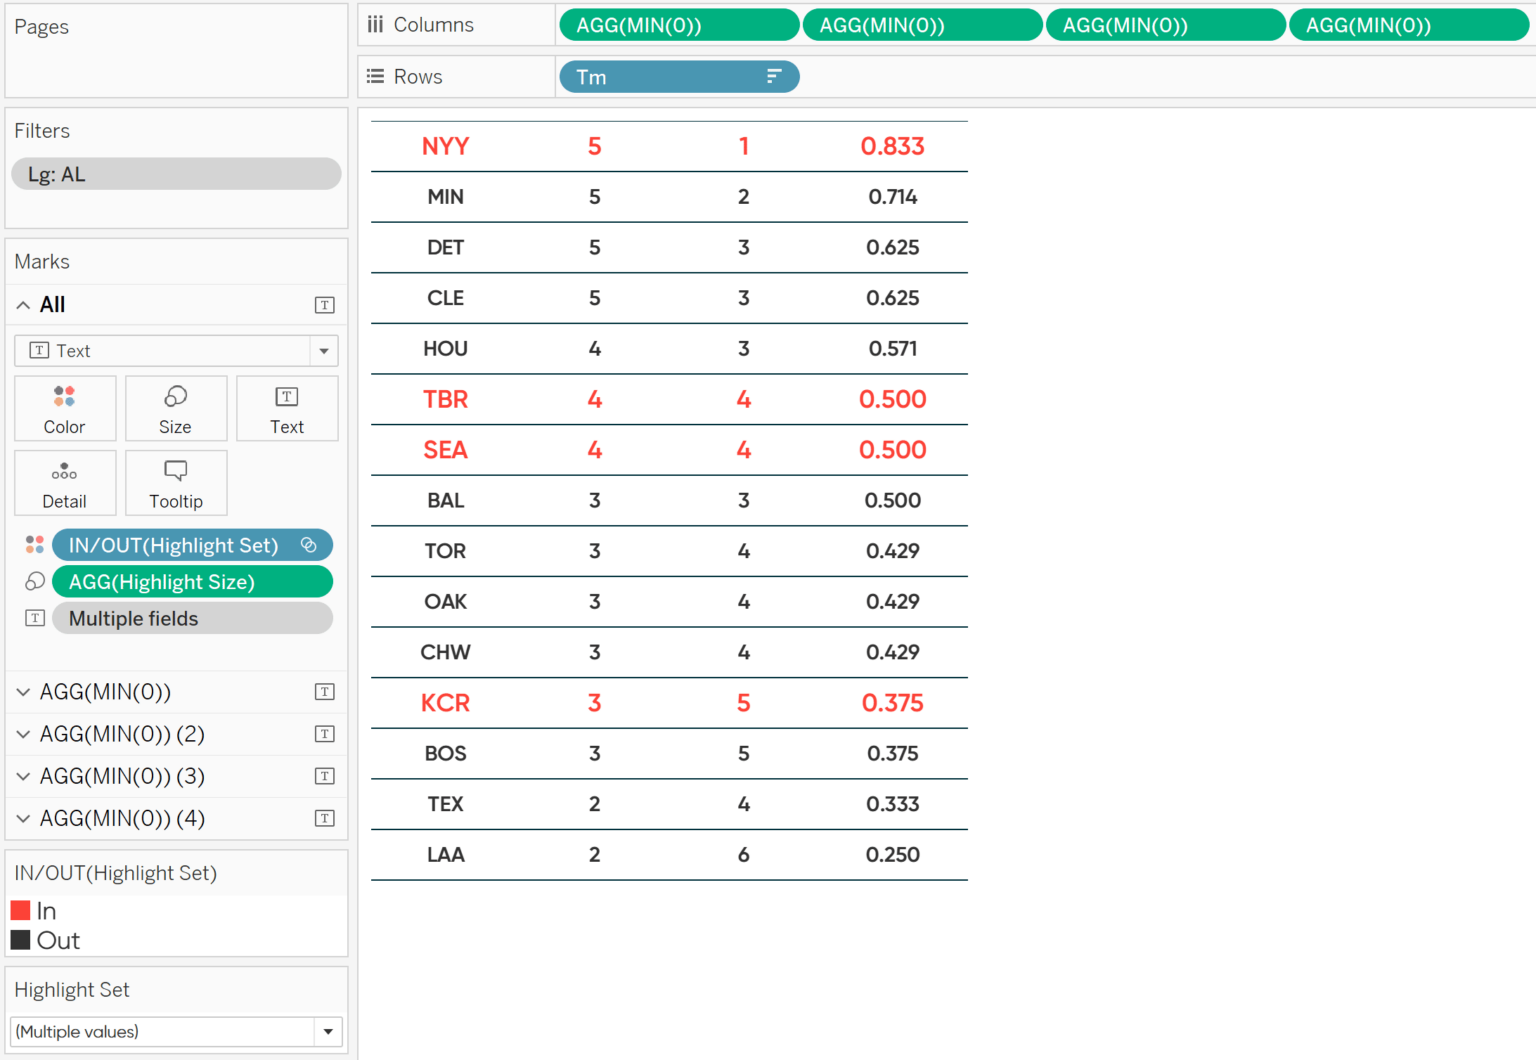Click the Columns shelf icon
The width and height of the screenshot is (1536, 1060).
coord(375,24)
